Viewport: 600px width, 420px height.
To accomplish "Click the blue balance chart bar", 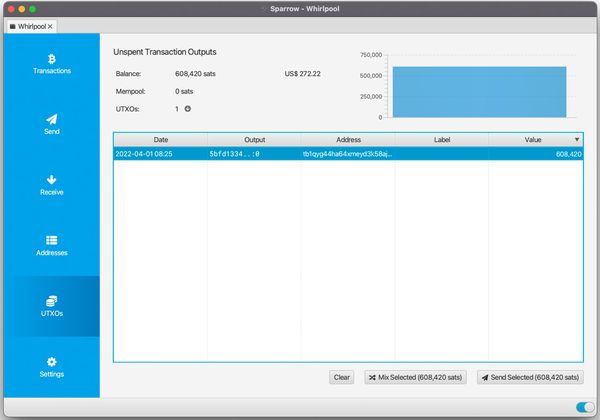I will coord(479,92).
